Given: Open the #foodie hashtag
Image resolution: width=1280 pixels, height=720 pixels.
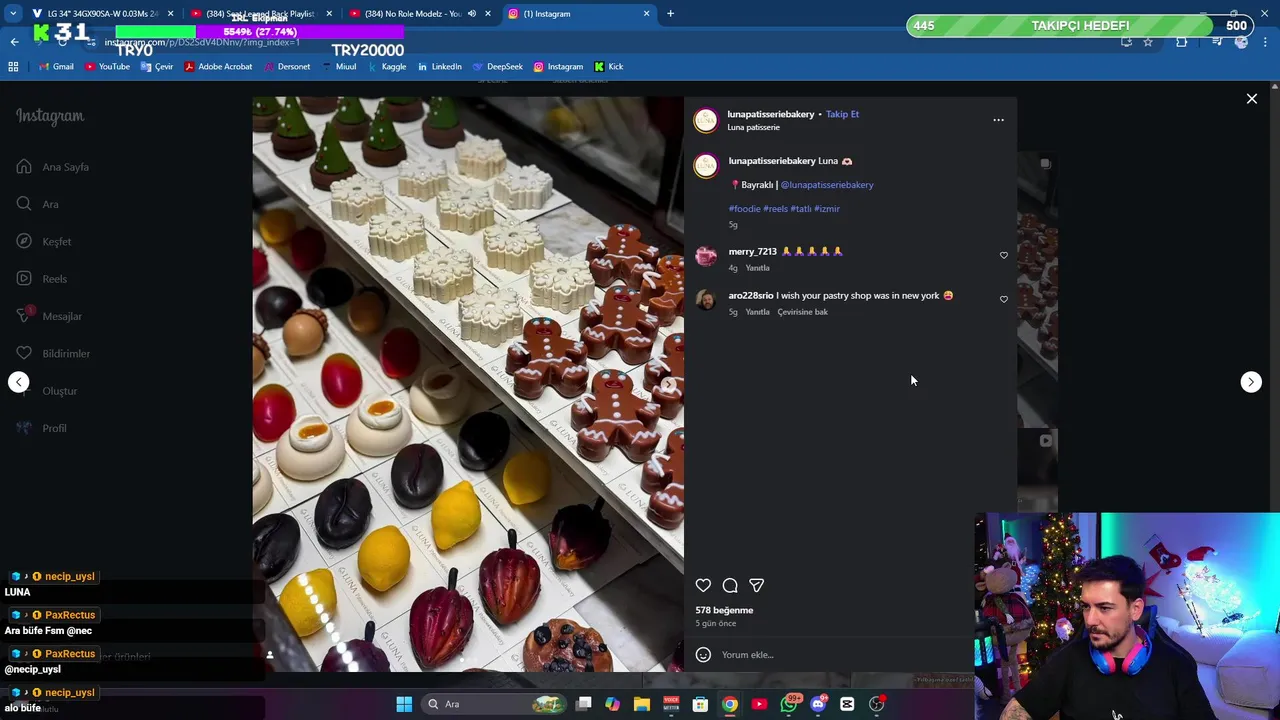Looking at the screenshot, I should coord(744,209).
